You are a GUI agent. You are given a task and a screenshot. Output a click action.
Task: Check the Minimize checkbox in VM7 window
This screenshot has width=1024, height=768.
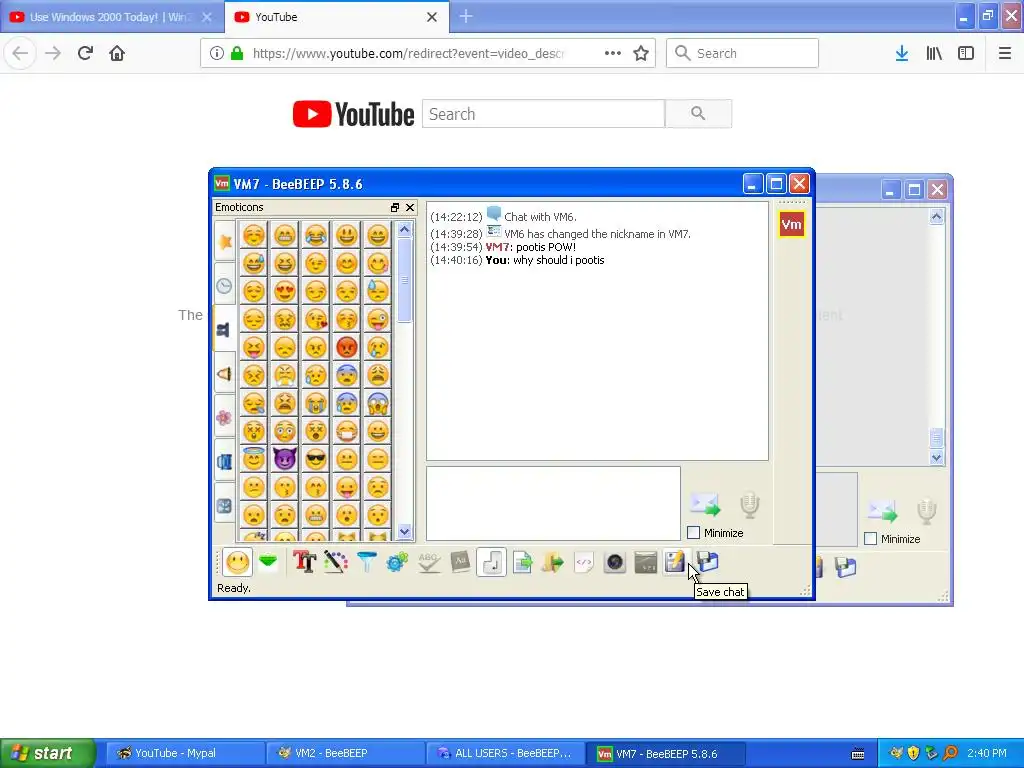pyautogui.click(x=694, y=533)
